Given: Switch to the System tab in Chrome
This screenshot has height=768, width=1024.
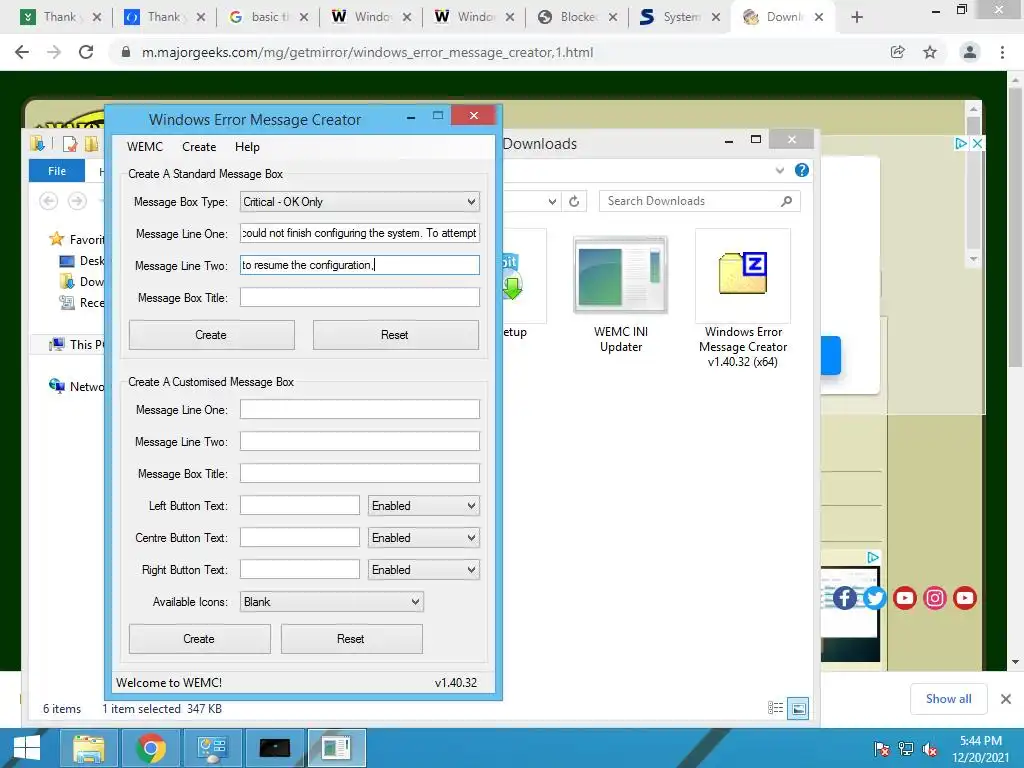Looking at the screenshot, I should click(679, 17).
